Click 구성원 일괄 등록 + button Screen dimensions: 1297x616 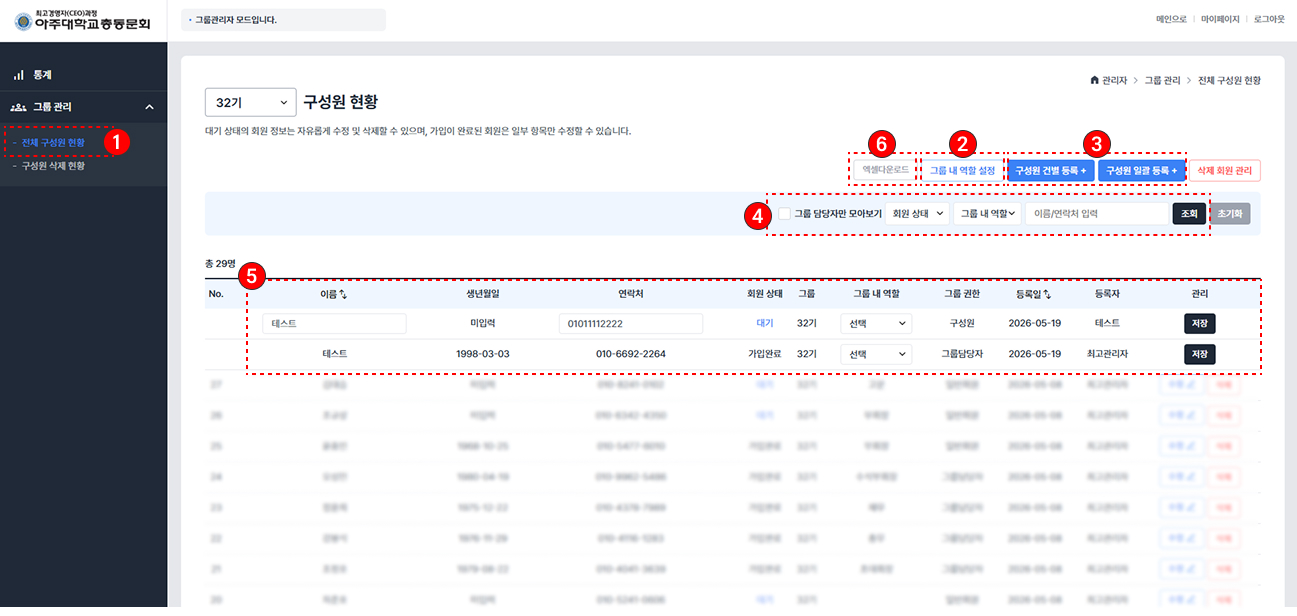(1141, 171)
